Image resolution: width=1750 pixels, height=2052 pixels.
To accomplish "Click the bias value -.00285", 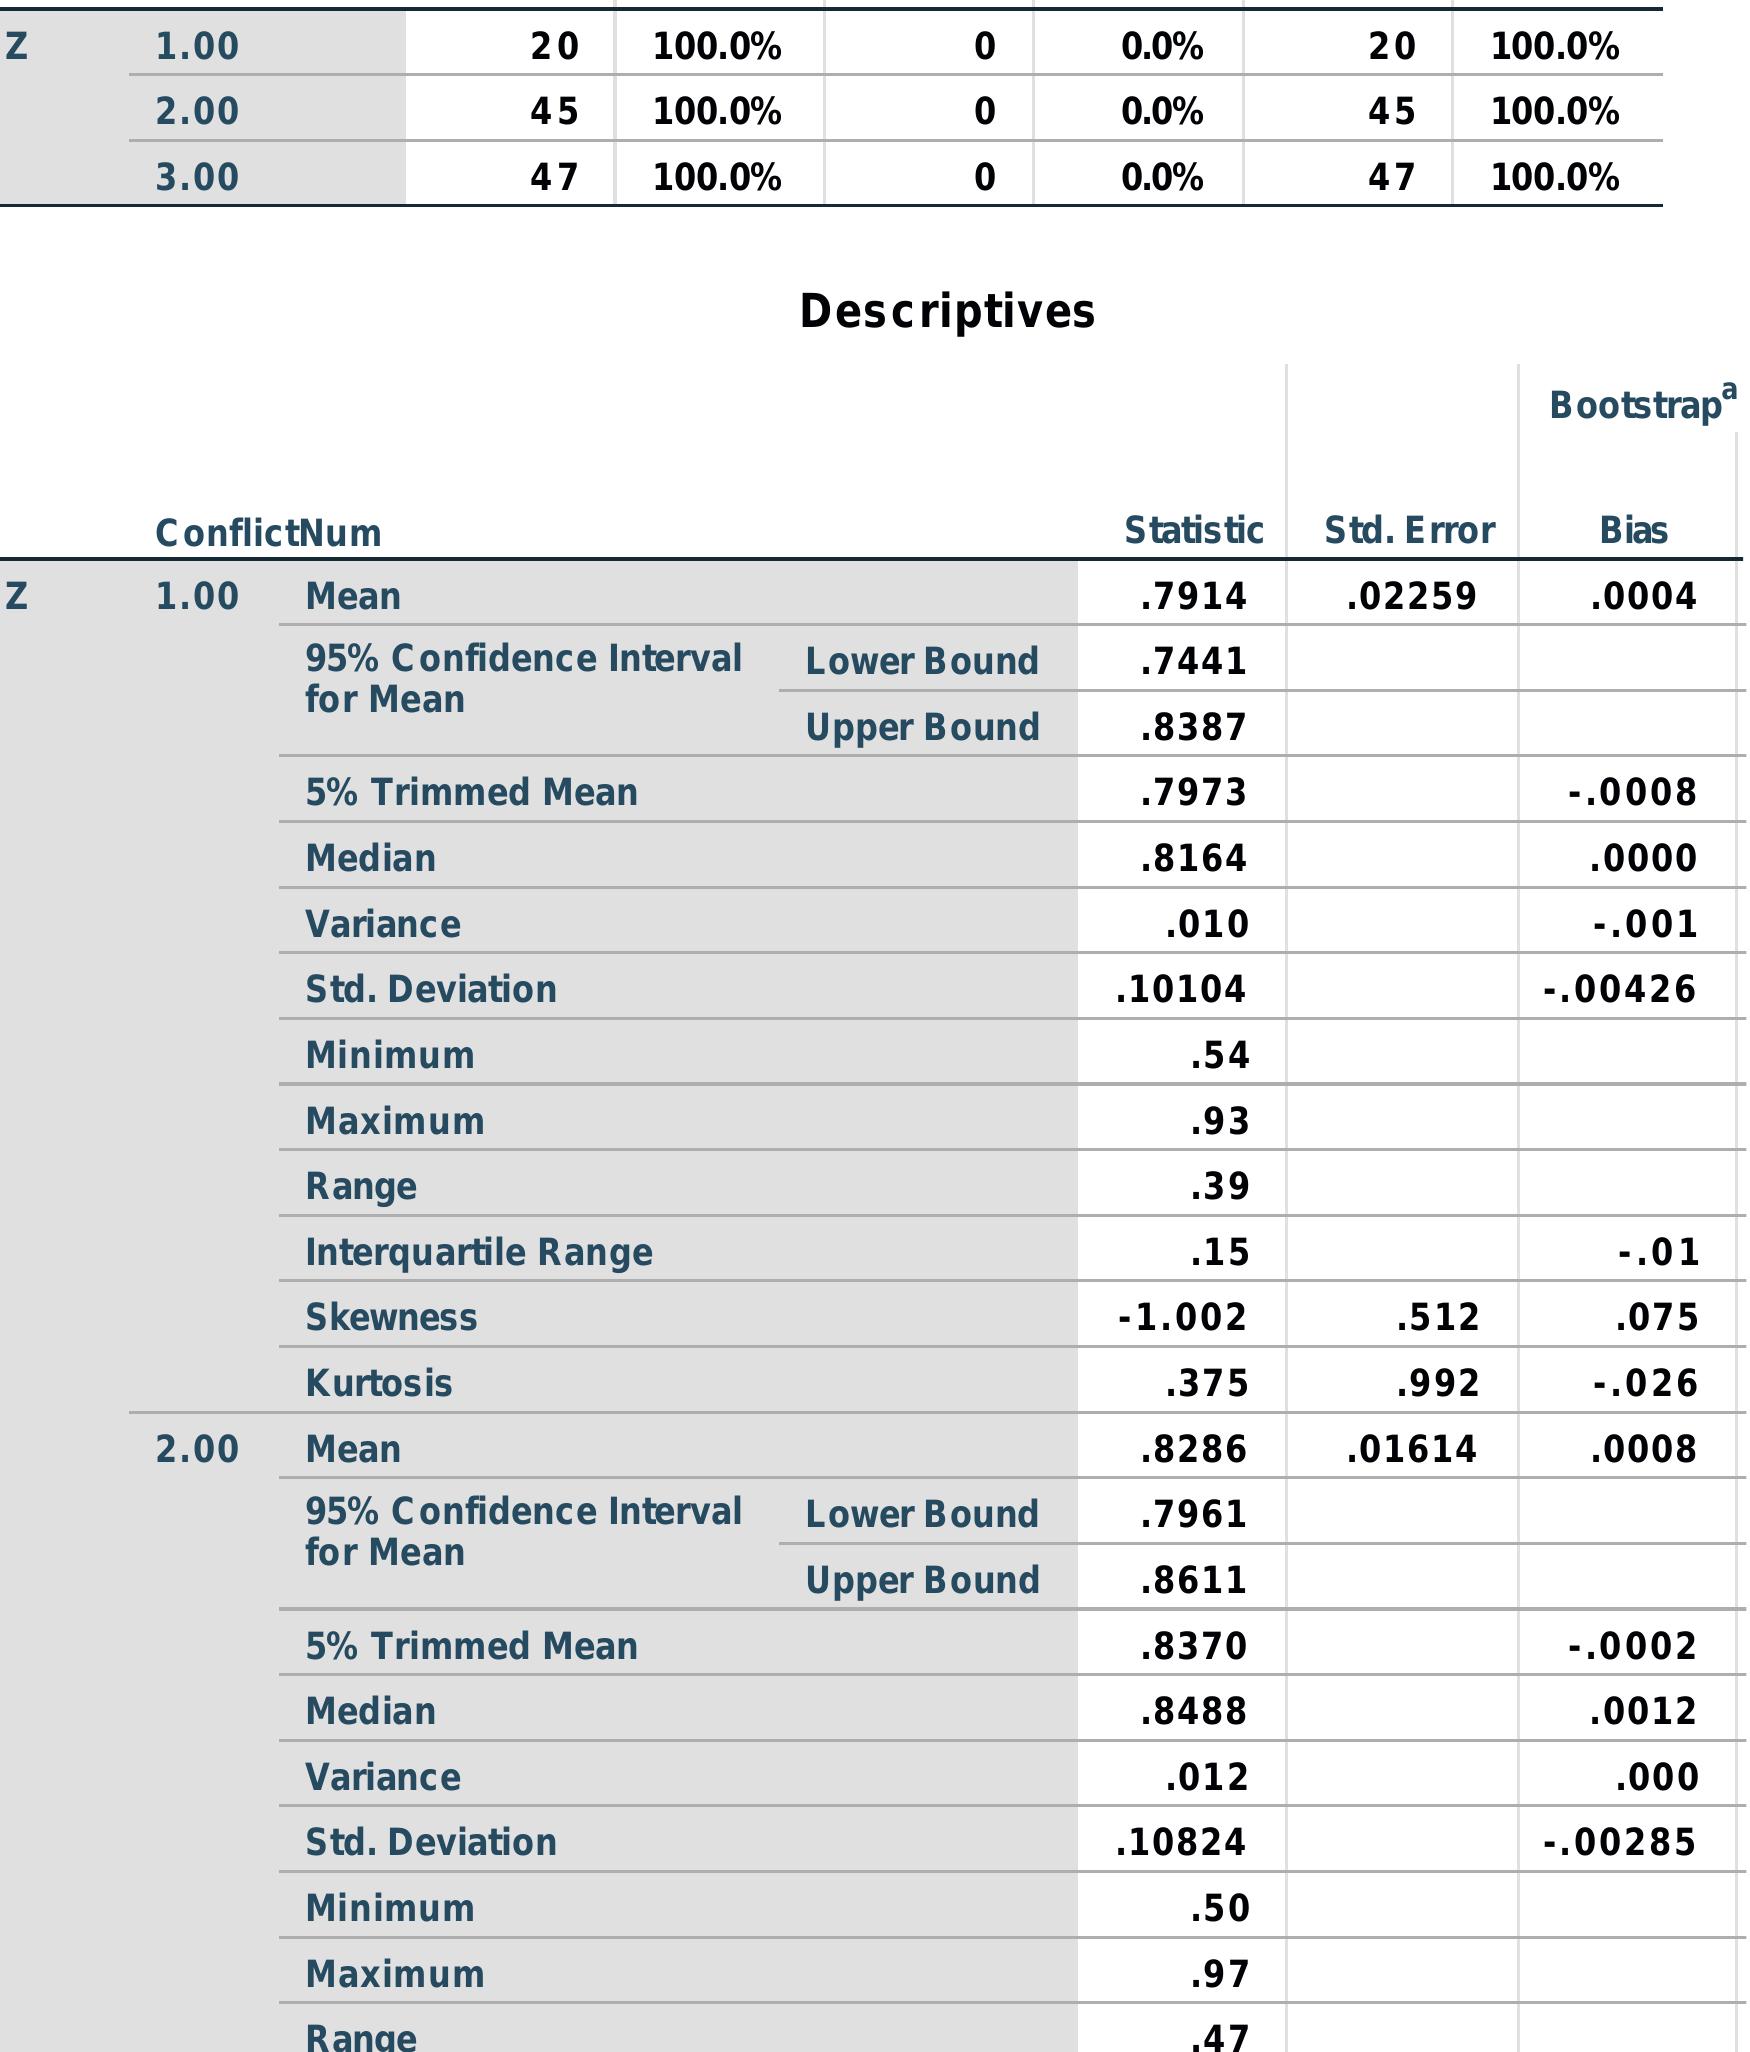I will coord(1619,1842).
